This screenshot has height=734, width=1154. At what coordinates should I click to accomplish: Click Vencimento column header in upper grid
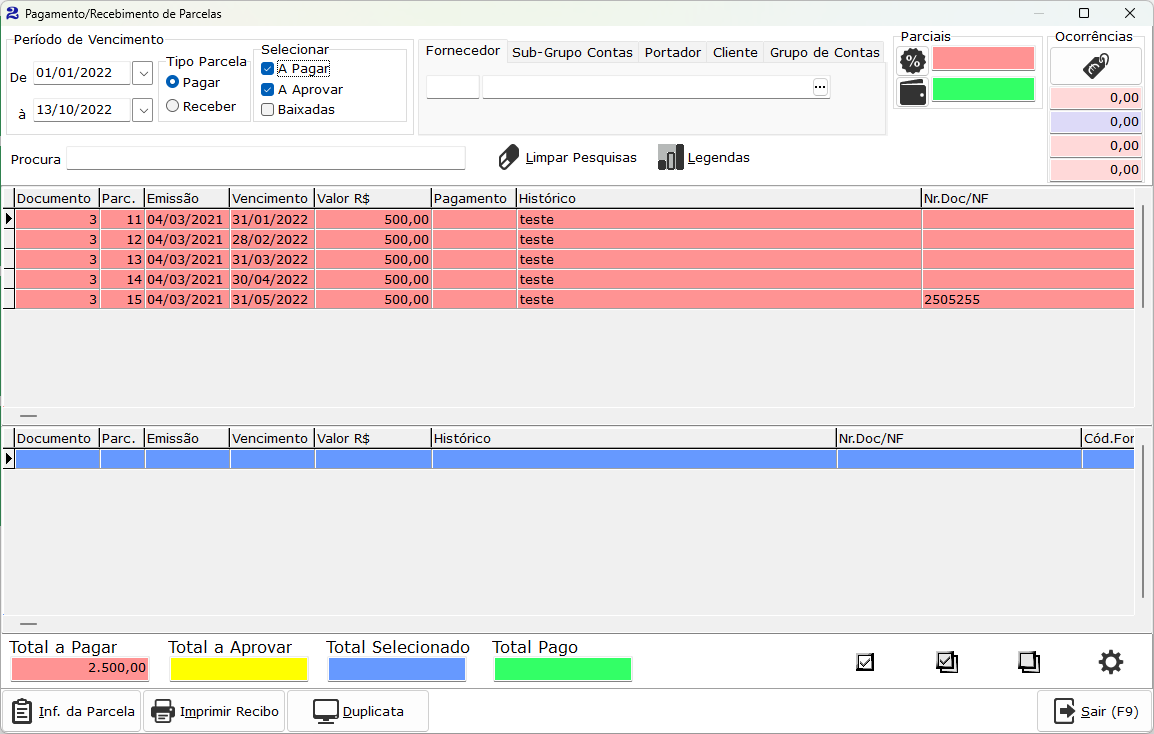(x=272, y=199)
